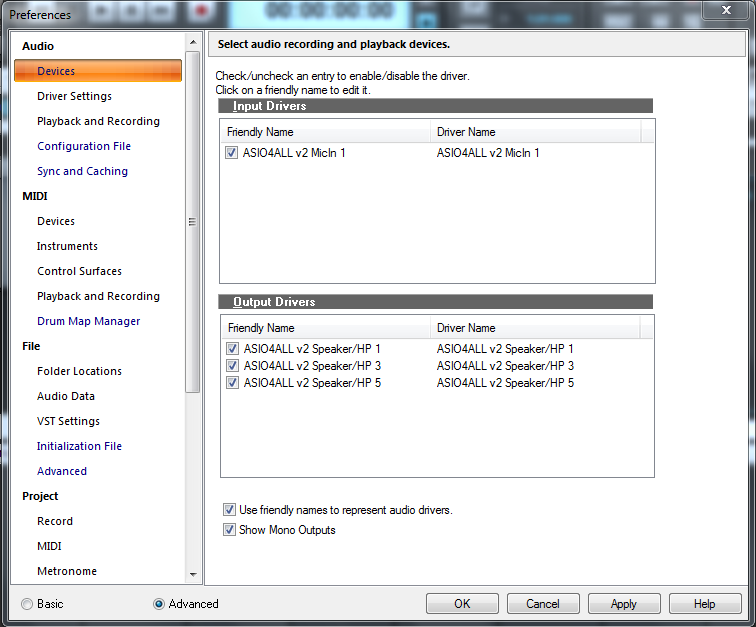Click Output Drivers Friendly Name column header

326,328
